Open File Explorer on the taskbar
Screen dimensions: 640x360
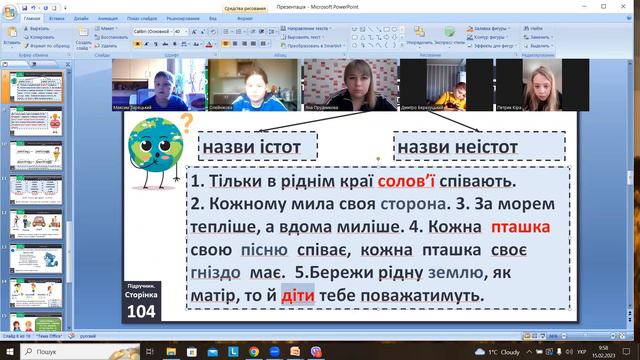tap(171, 351)
